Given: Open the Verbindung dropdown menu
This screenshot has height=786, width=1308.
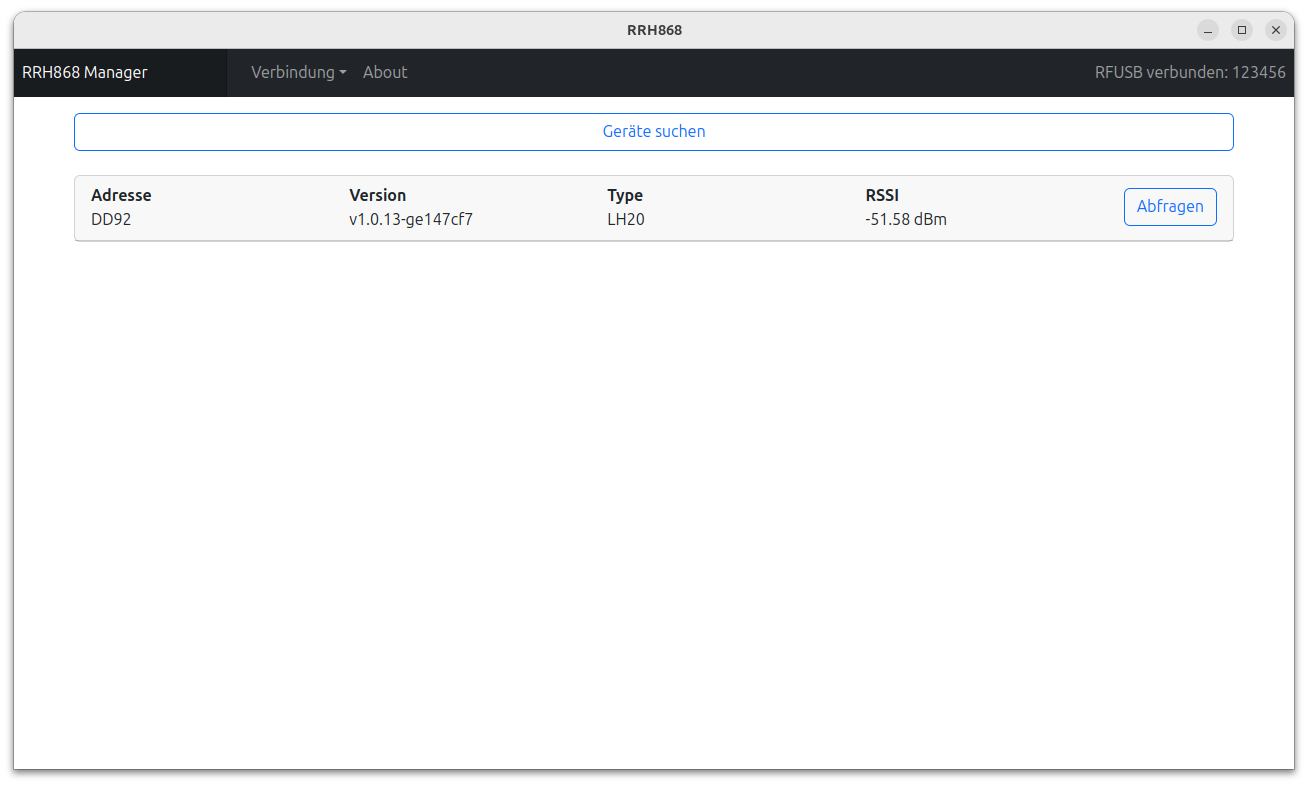Looking at the screenshot, I should click(297, 72).
